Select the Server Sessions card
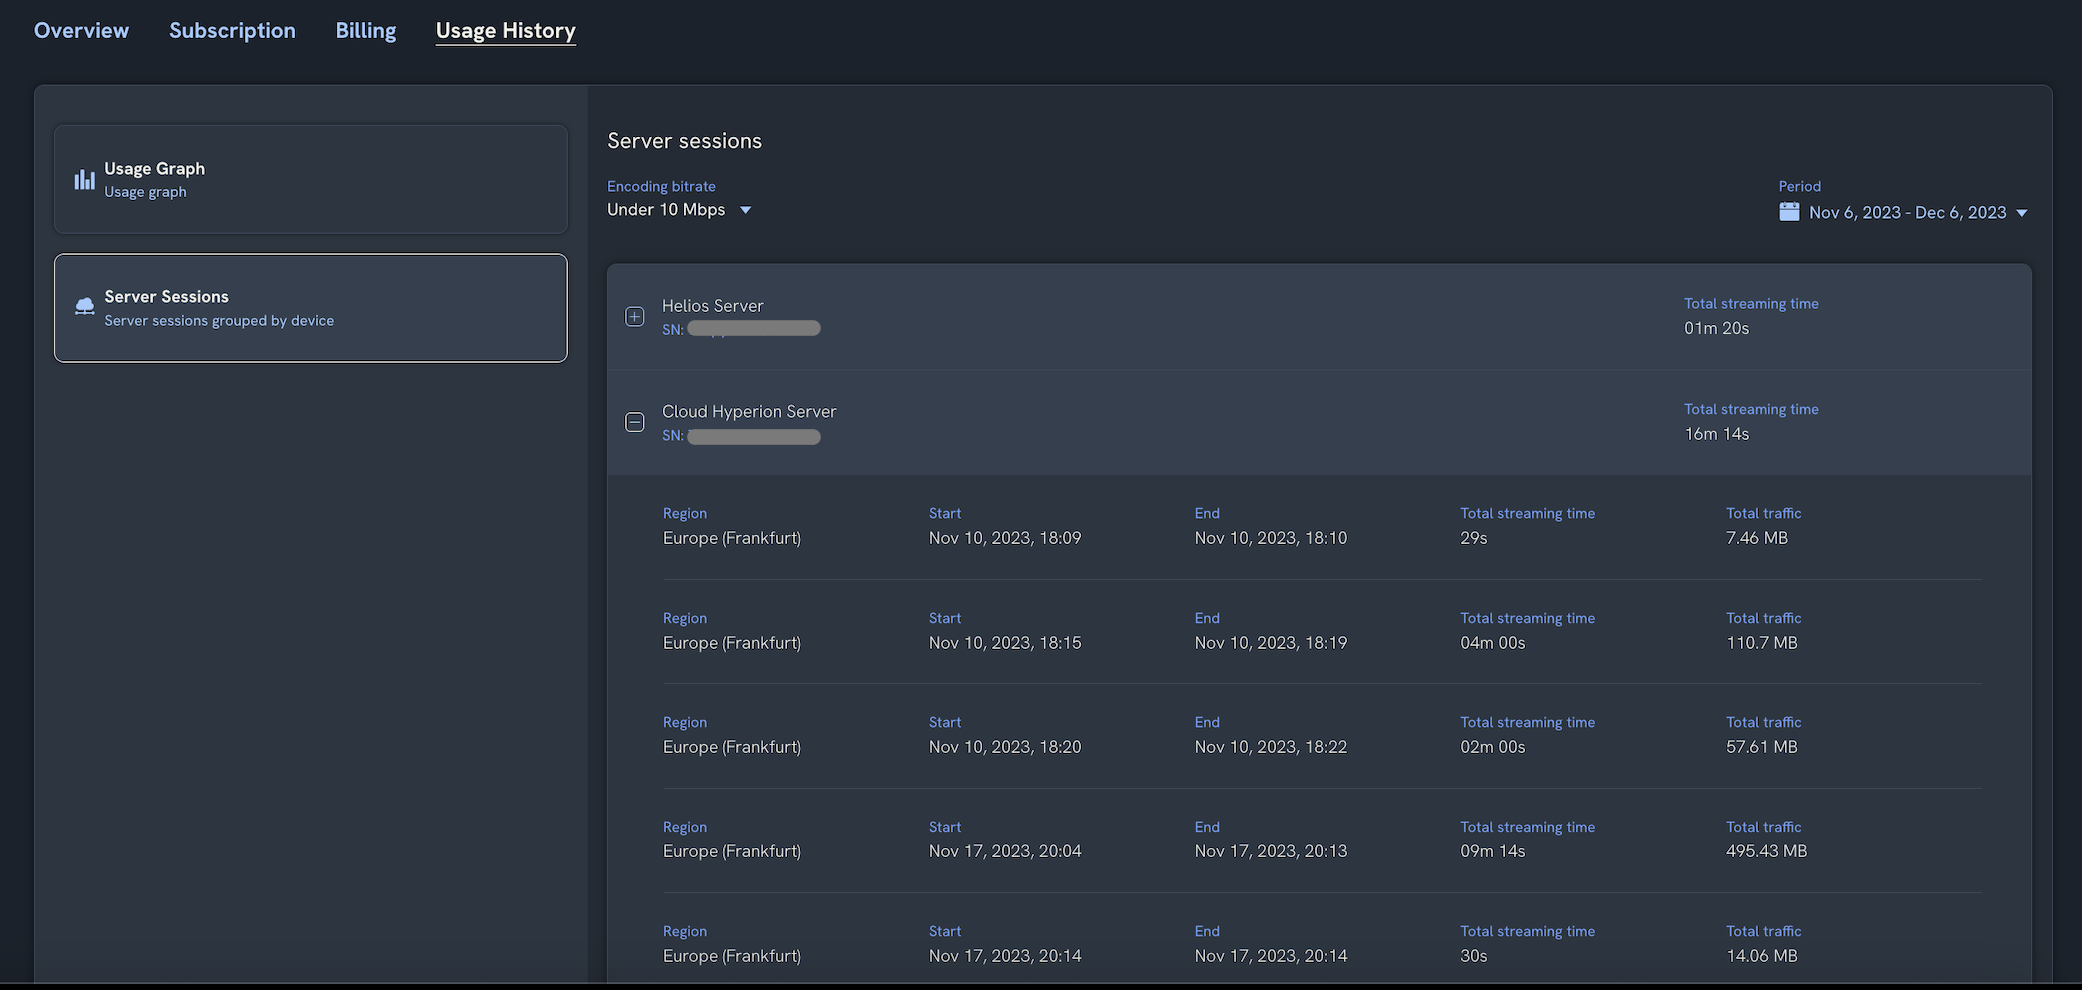 coord(310,308)
